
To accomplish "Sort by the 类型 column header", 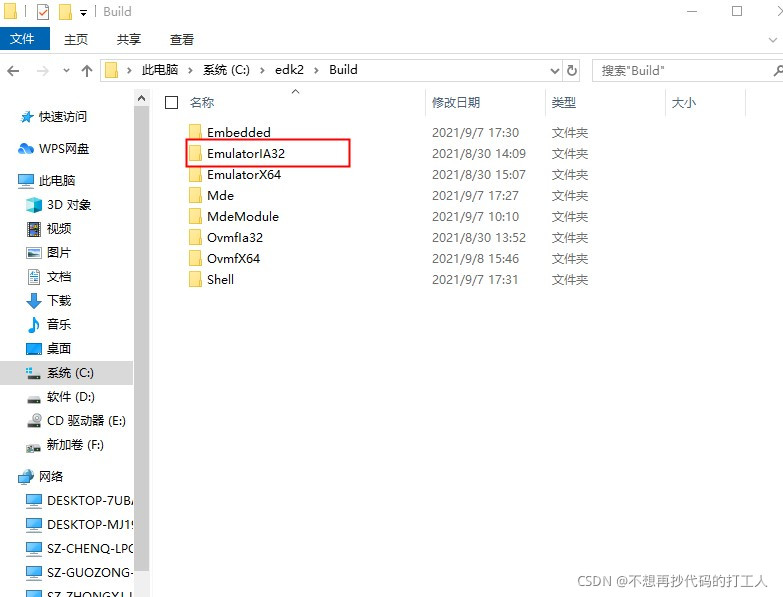I will (x=563, y=102).
